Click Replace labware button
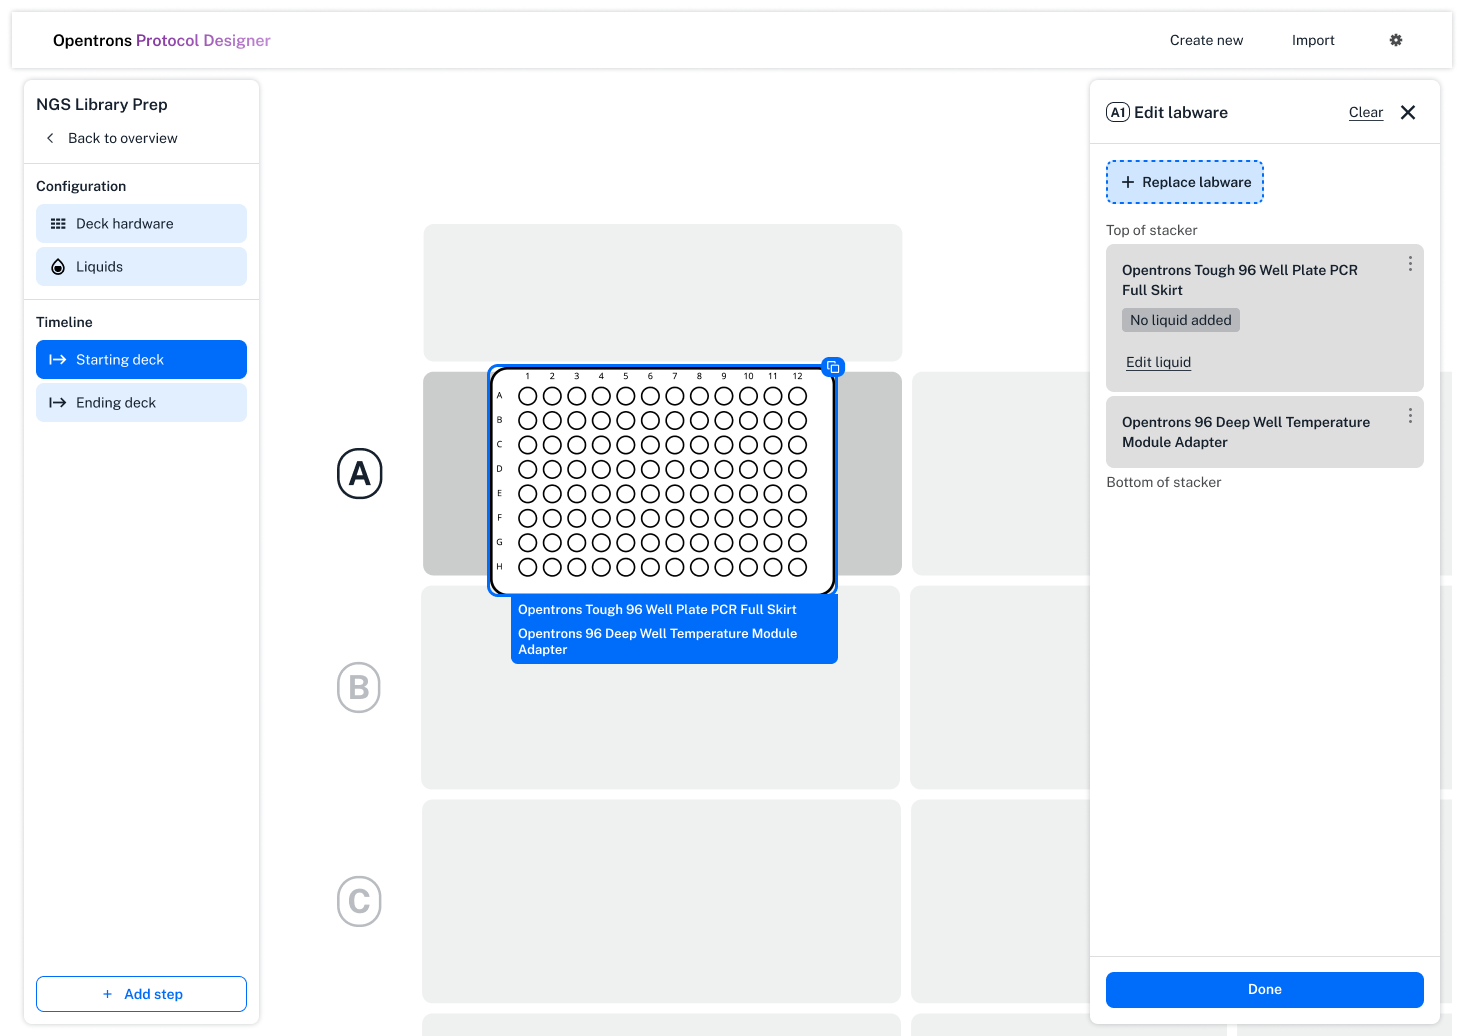 pos(1185,182)
